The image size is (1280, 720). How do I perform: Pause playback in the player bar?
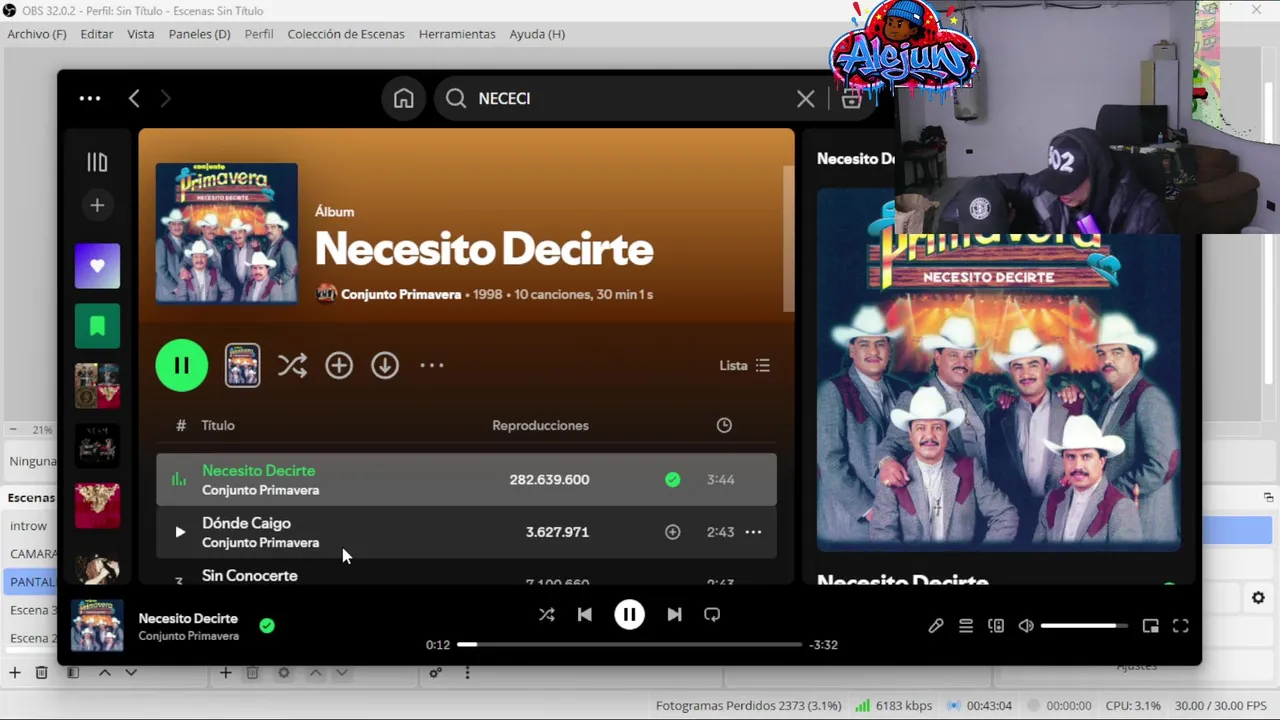coord(629,615)
